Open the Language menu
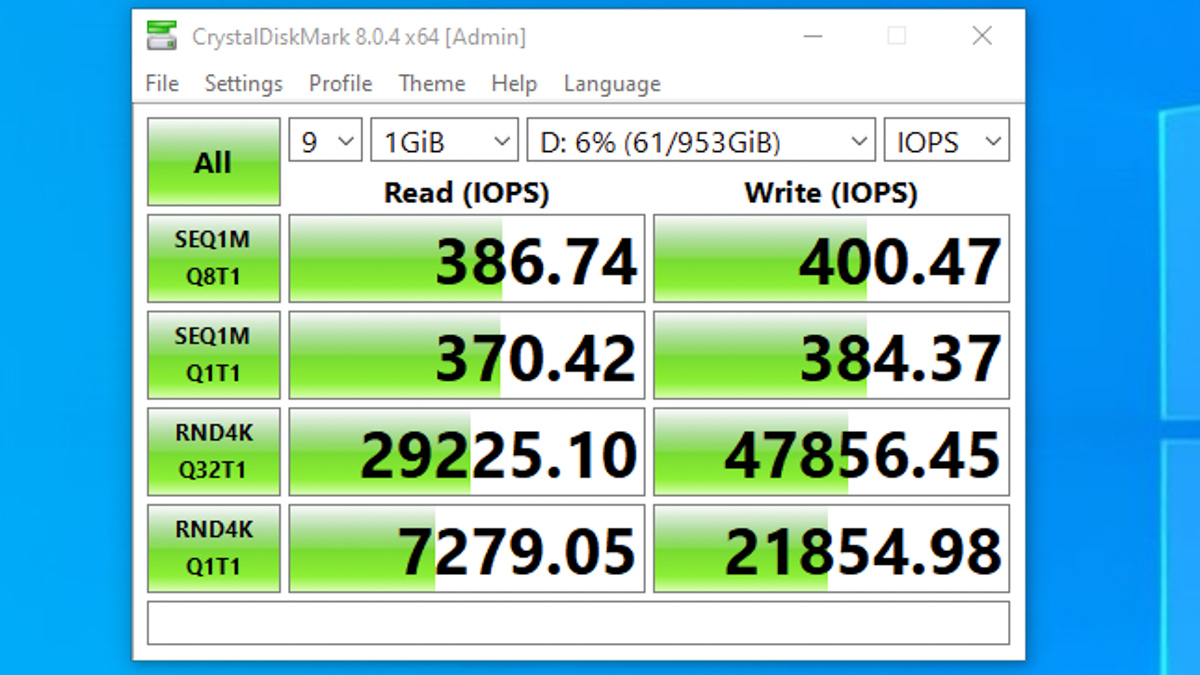Image resolution: width=1200 pixels, height=675 pixels. click(x=612, y=84)
